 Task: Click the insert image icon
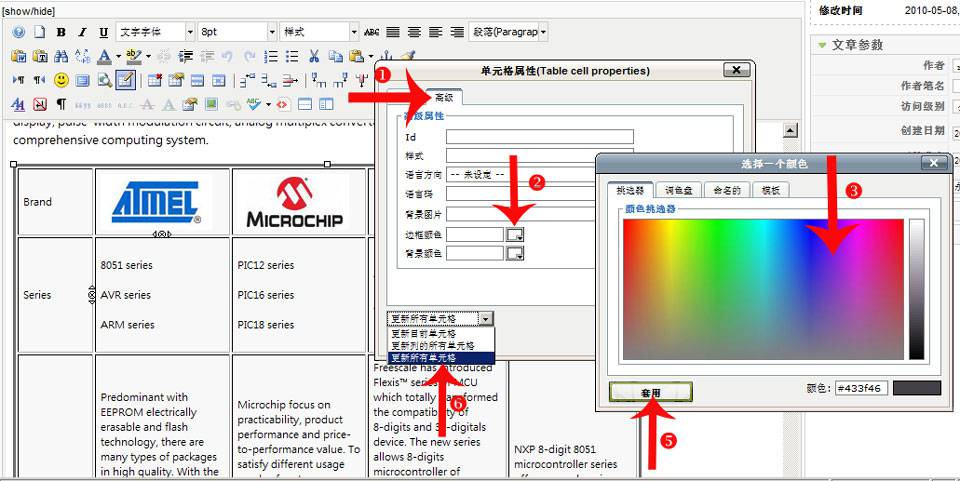click(x=211, y=104)
